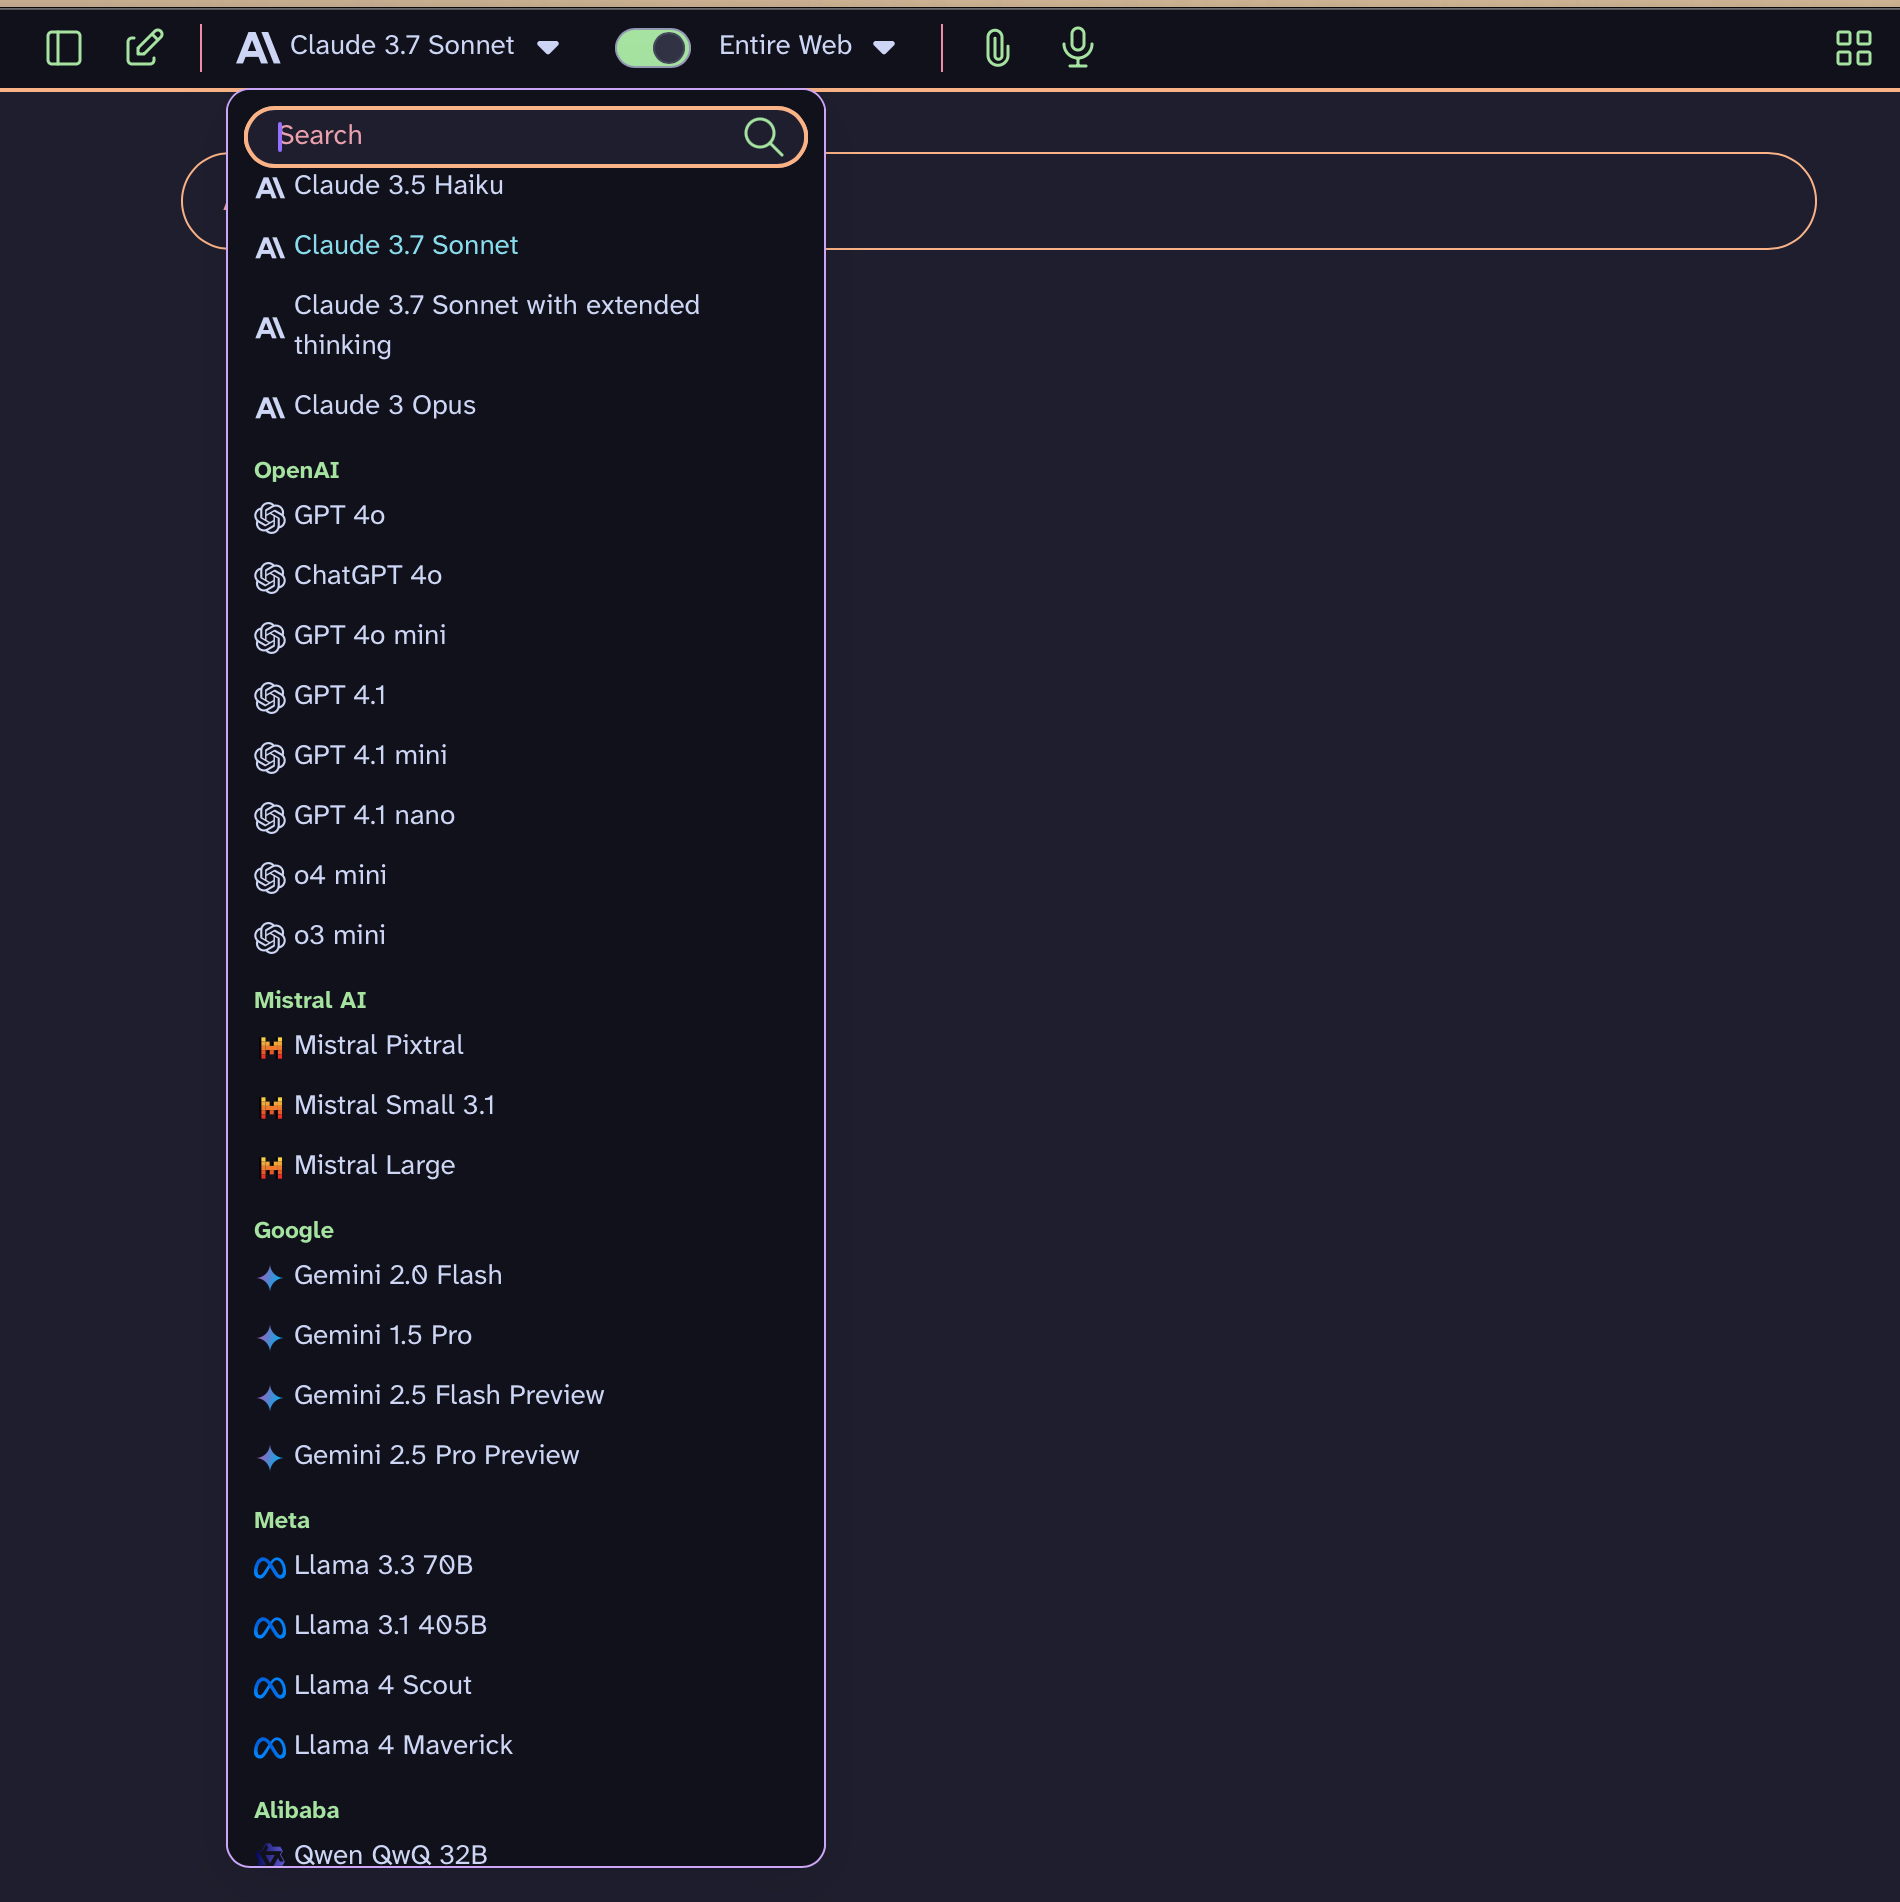Screen dimensions: 1900x1902
Task: Switch to Llama 4 Maverick
Action: click(x=402, y=1745)
